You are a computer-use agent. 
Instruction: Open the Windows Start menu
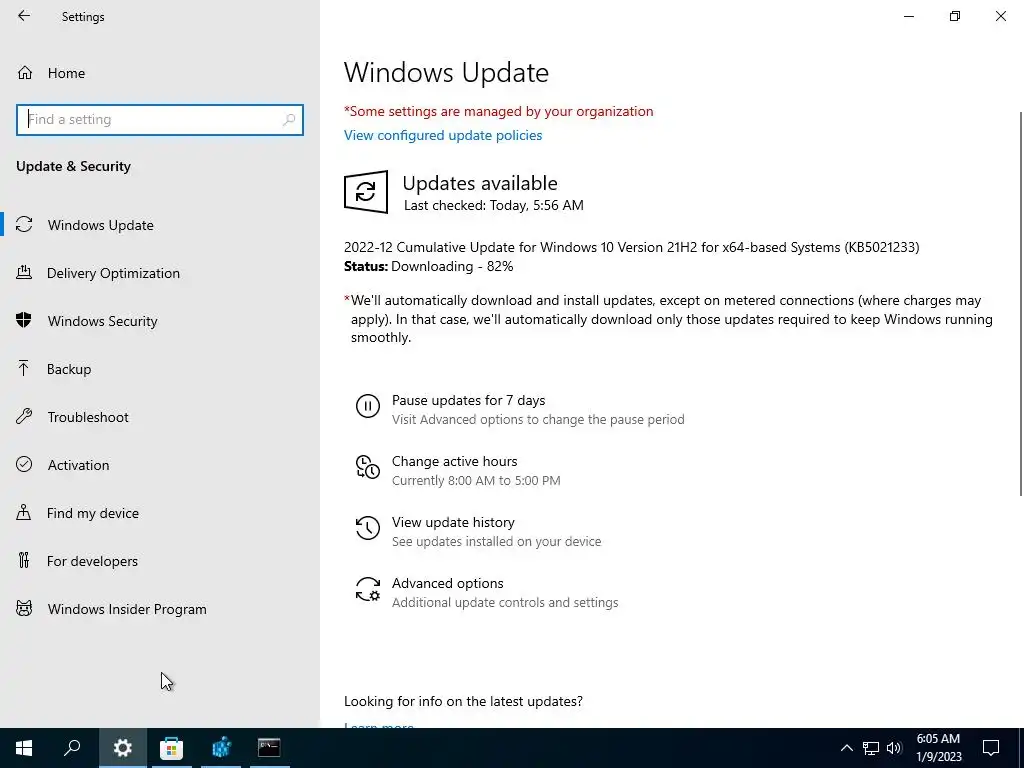click(x=24, y=748)
